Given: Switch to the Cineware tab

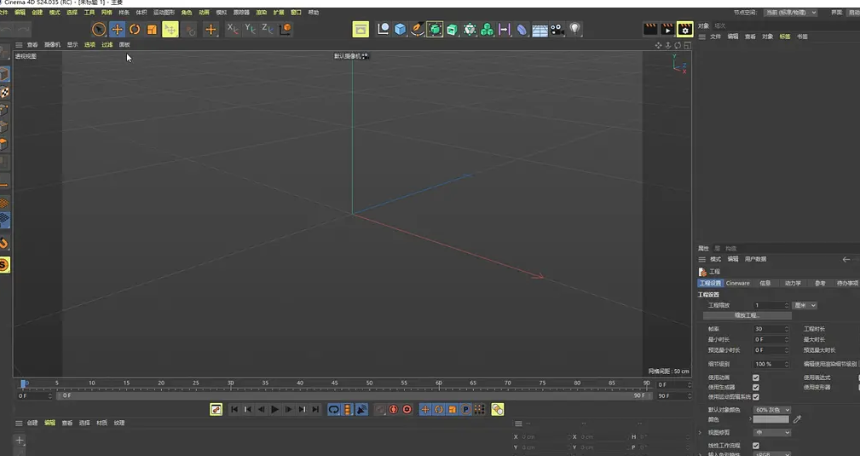Looking at the screenshot, I should 738,283.
